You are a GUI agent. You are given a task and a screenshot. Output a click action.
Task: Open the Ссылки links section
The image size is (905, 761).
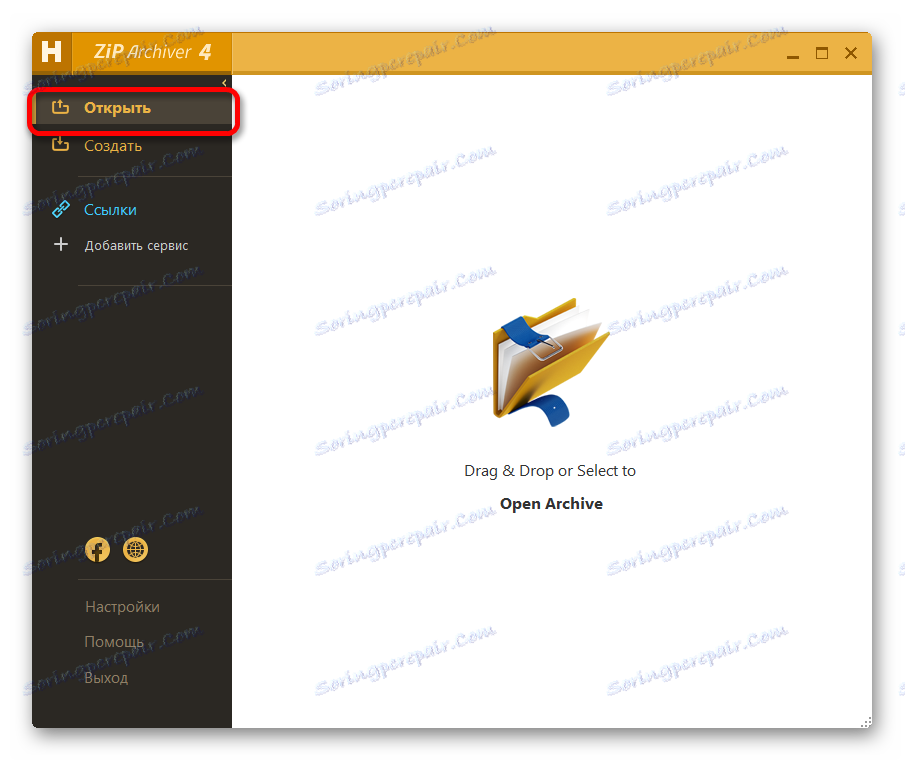click(x=110, y=209)
